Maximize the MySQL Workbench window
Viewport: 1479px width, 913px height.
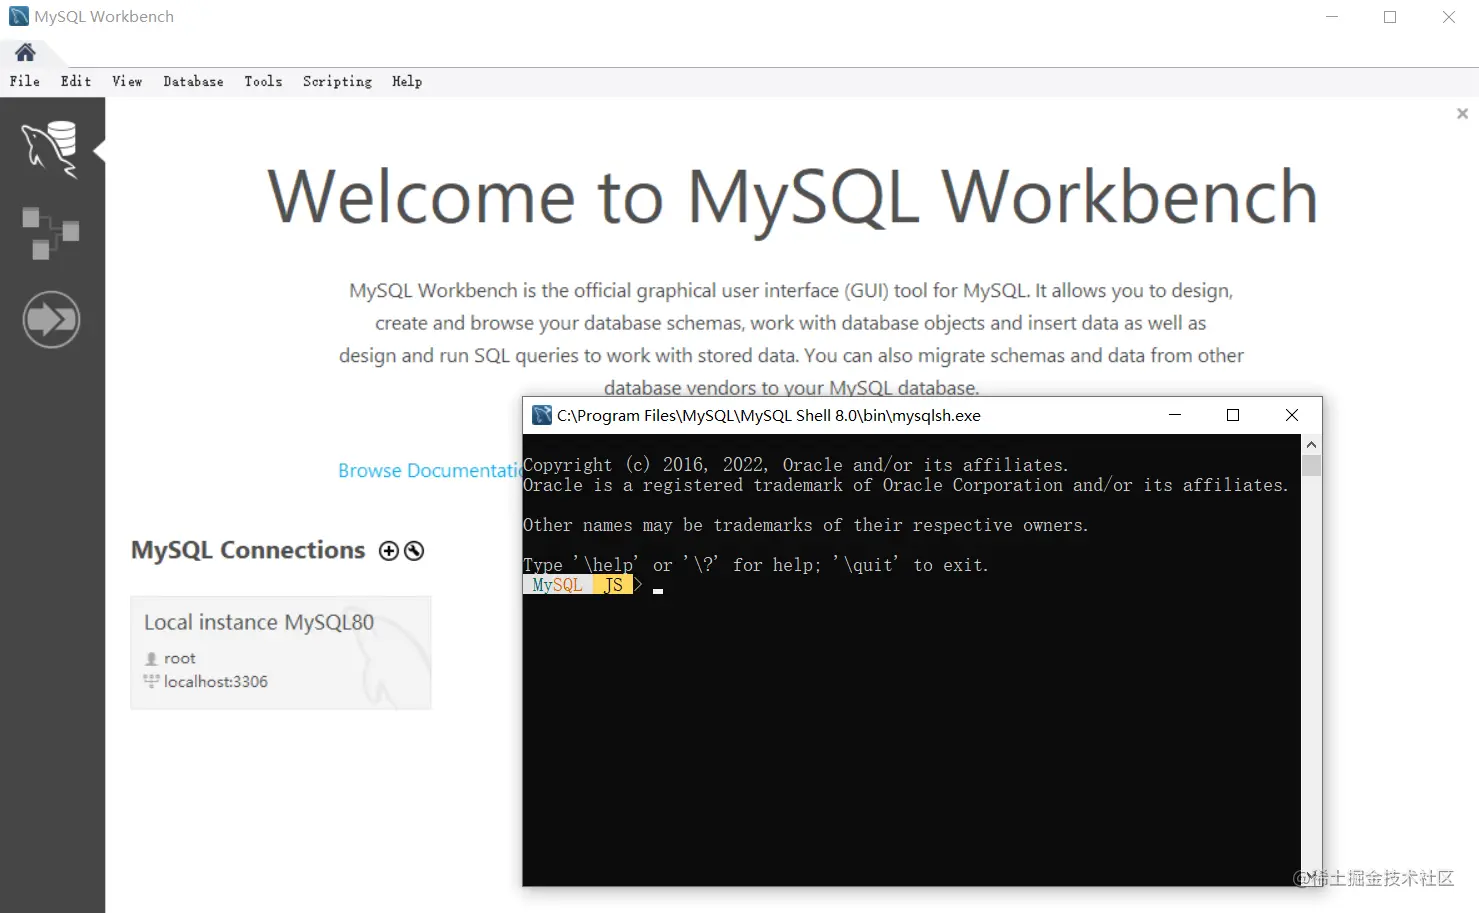[x=1390, y=17]
